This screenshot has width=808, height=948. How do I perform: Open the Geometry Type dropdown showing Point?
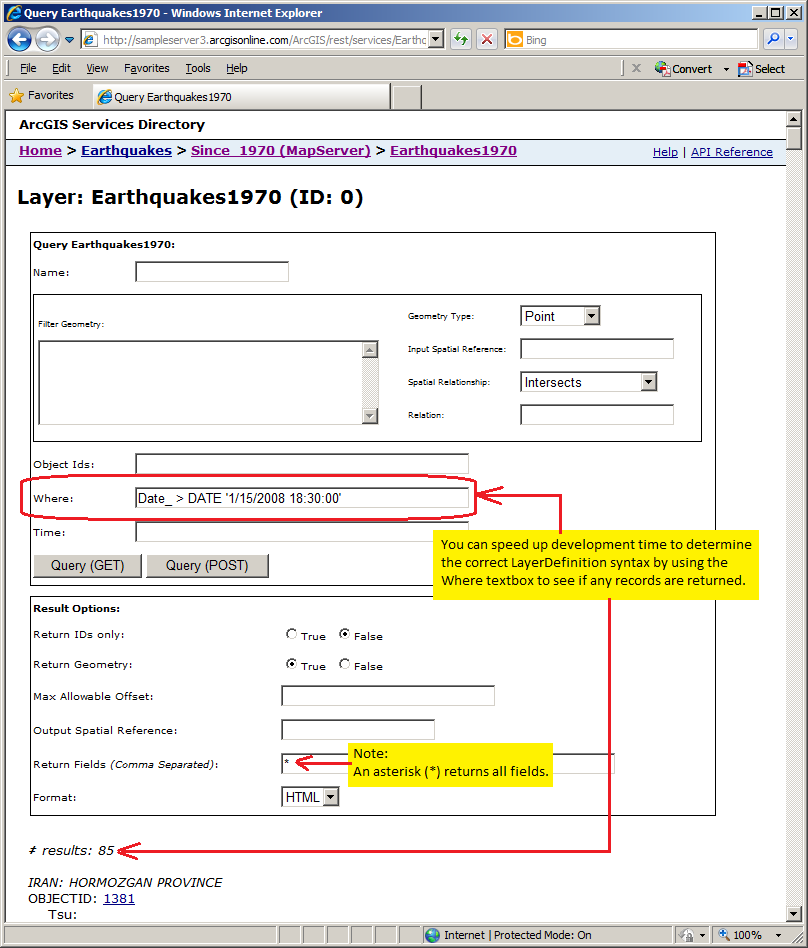pyautogui.click(x=591, y=315)
